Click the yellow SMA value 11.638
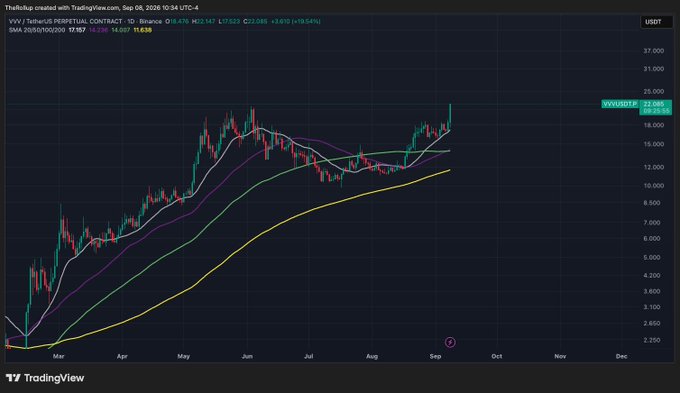Image resolution: width=680 pixels, height=393 pixels. [x=142, y=30]
